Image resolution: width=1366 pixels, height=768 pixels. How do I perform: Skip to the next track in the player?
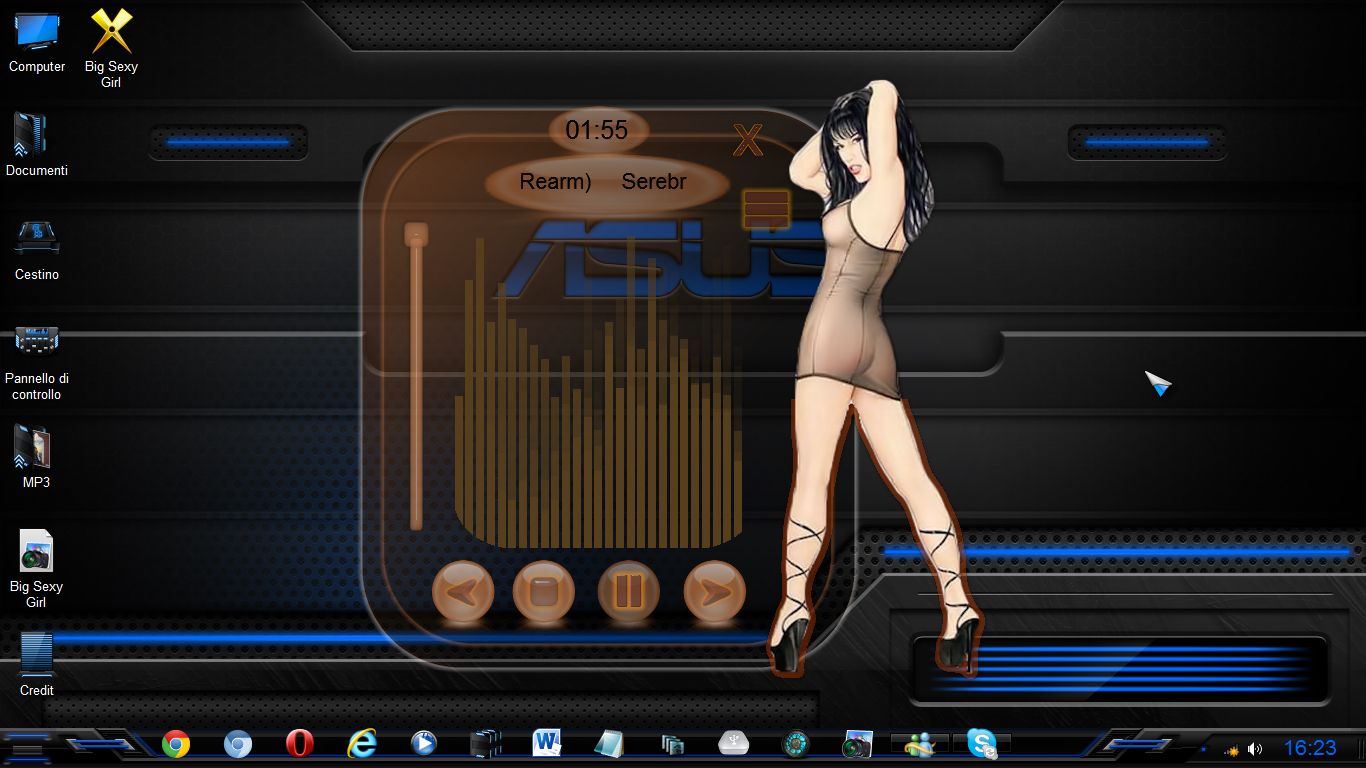tap(714, 592)
